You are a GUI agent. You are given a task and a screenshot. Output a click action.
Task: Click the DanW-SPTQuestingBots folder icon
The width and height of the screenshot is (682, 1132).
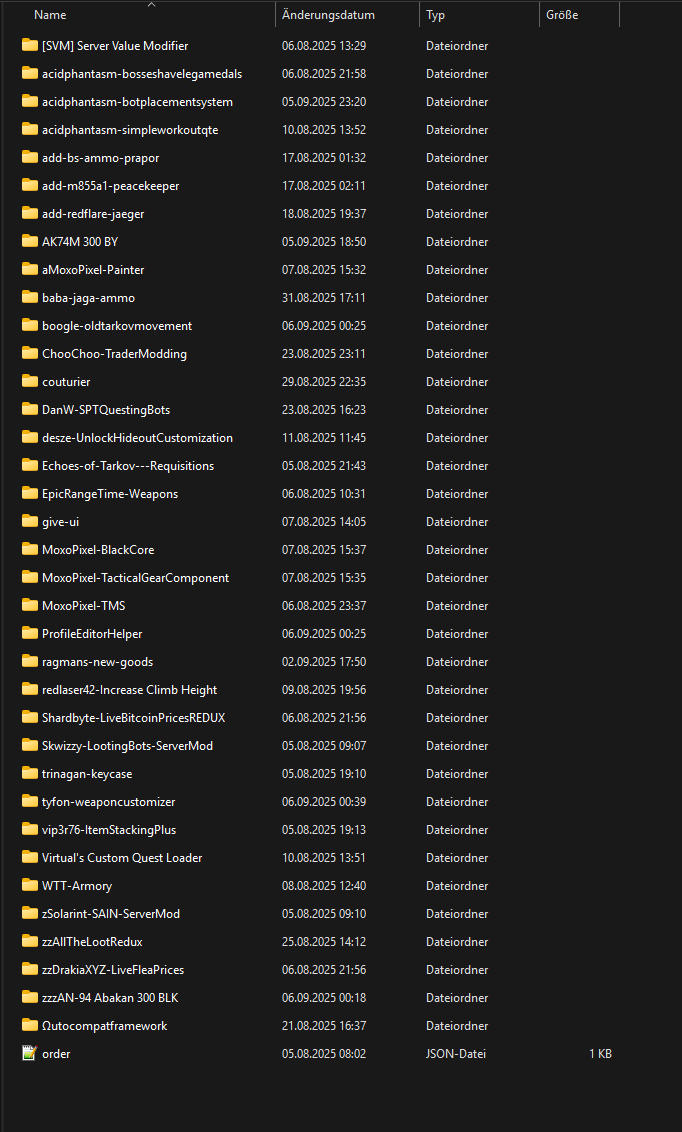point(30,409)
